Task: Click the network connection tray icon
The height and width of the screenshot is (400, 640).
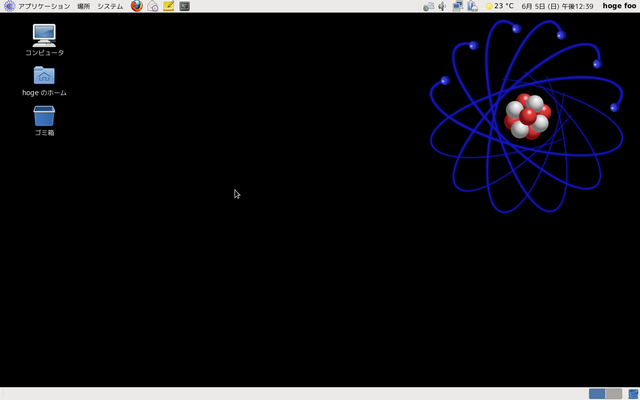Action: tap(457, 6)
